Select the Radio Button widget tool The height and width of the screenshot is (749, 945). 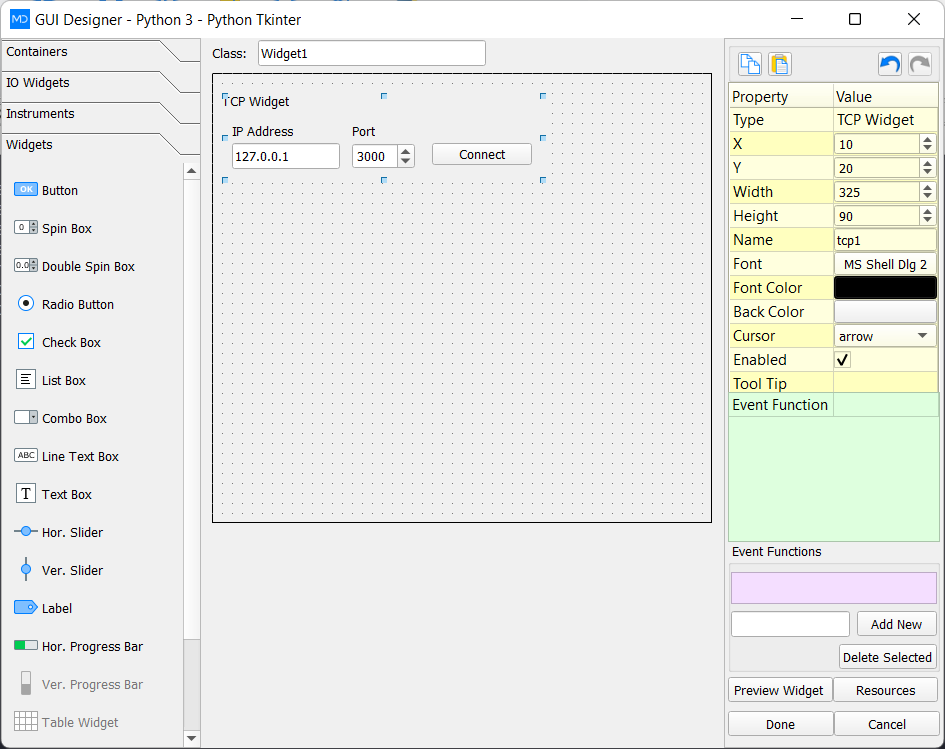tap(75, 304)
